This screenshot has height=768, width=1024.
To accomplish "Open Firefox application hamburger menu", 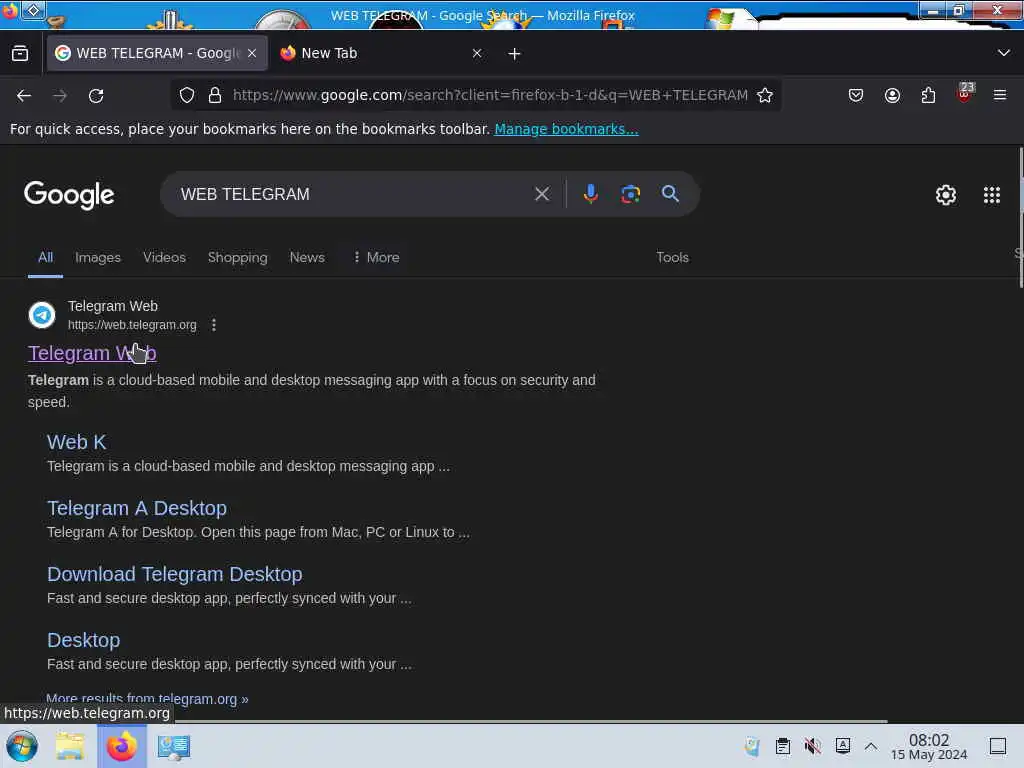I will click(1000, 95).
